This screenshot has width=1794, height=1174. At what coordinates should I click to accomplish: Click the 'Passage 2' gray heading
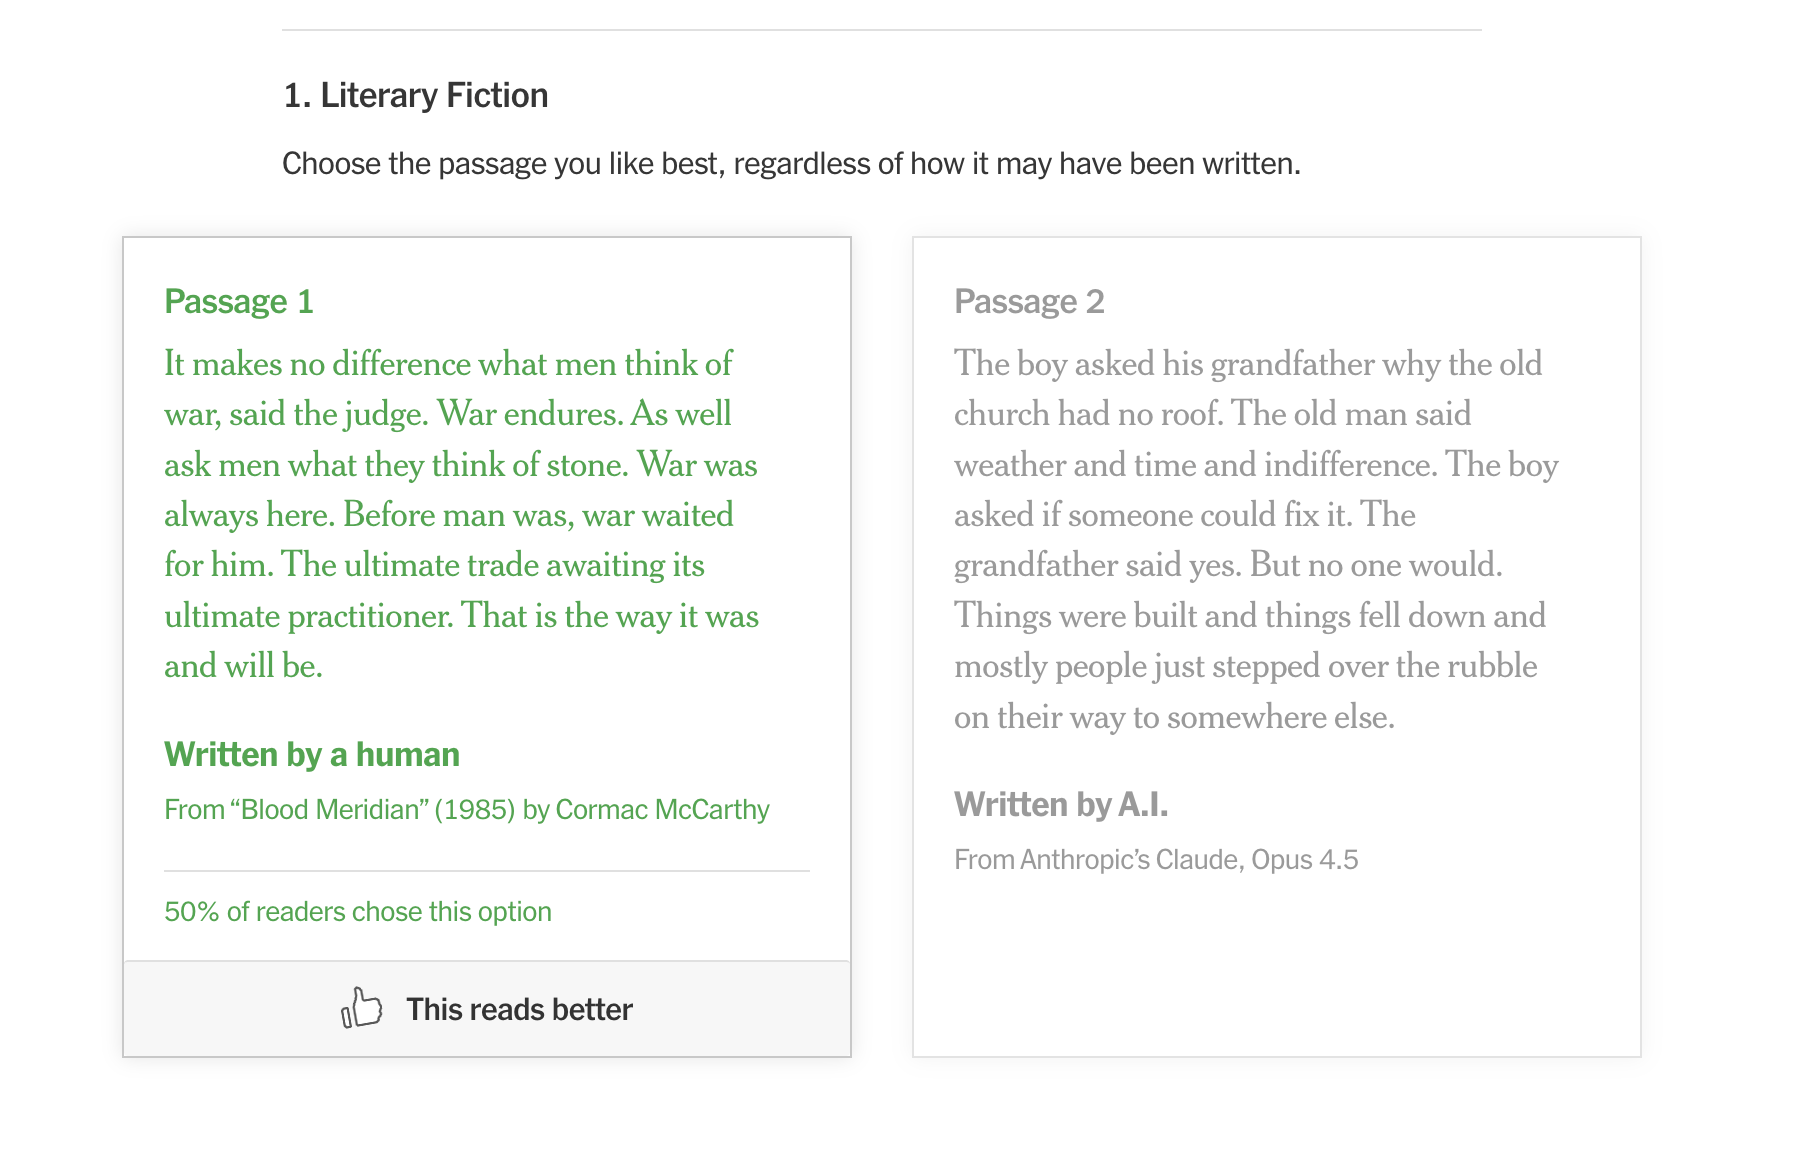[1029, 301]
